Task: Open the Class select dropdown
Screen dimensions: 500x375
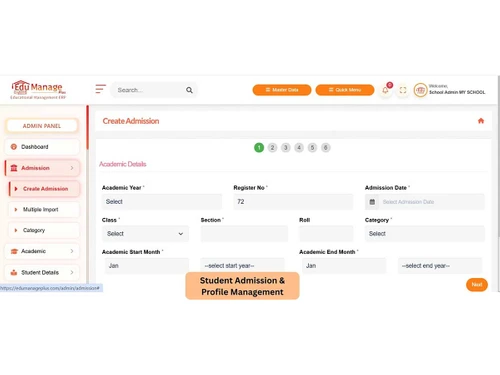Action: tap(145, 234)
